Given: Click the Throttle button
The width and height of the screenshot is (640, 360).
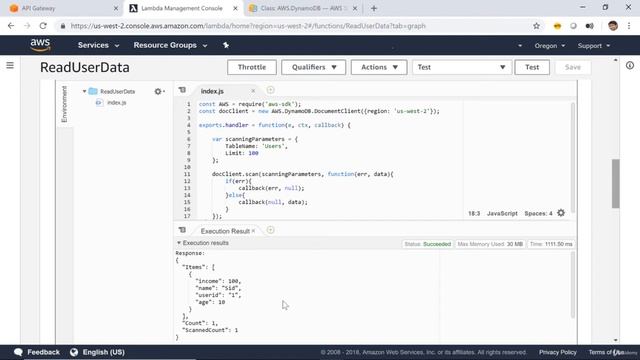Looking at the screenshot, I should click(252, 67).
